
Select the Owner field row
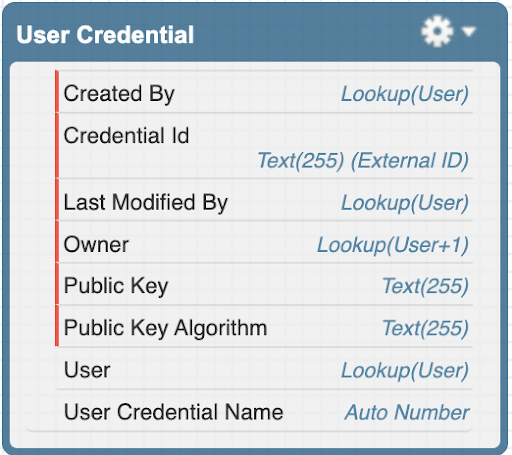(x=264, y=242)
